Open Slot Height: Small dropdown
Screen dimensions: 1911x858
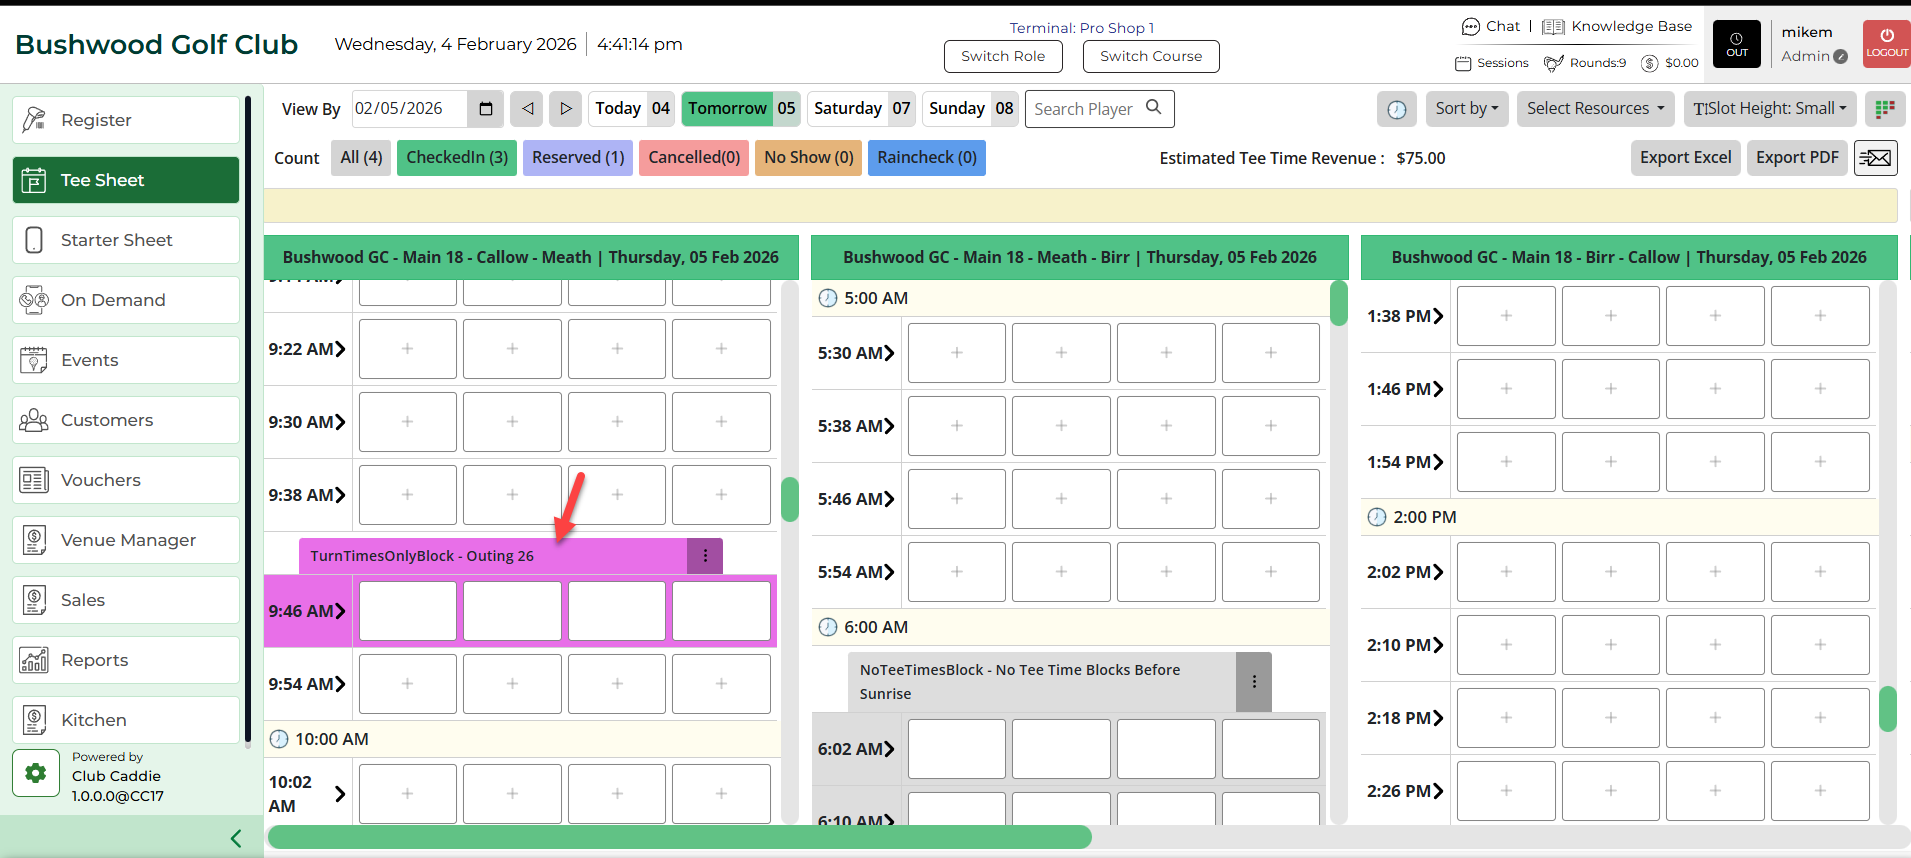1769,109
